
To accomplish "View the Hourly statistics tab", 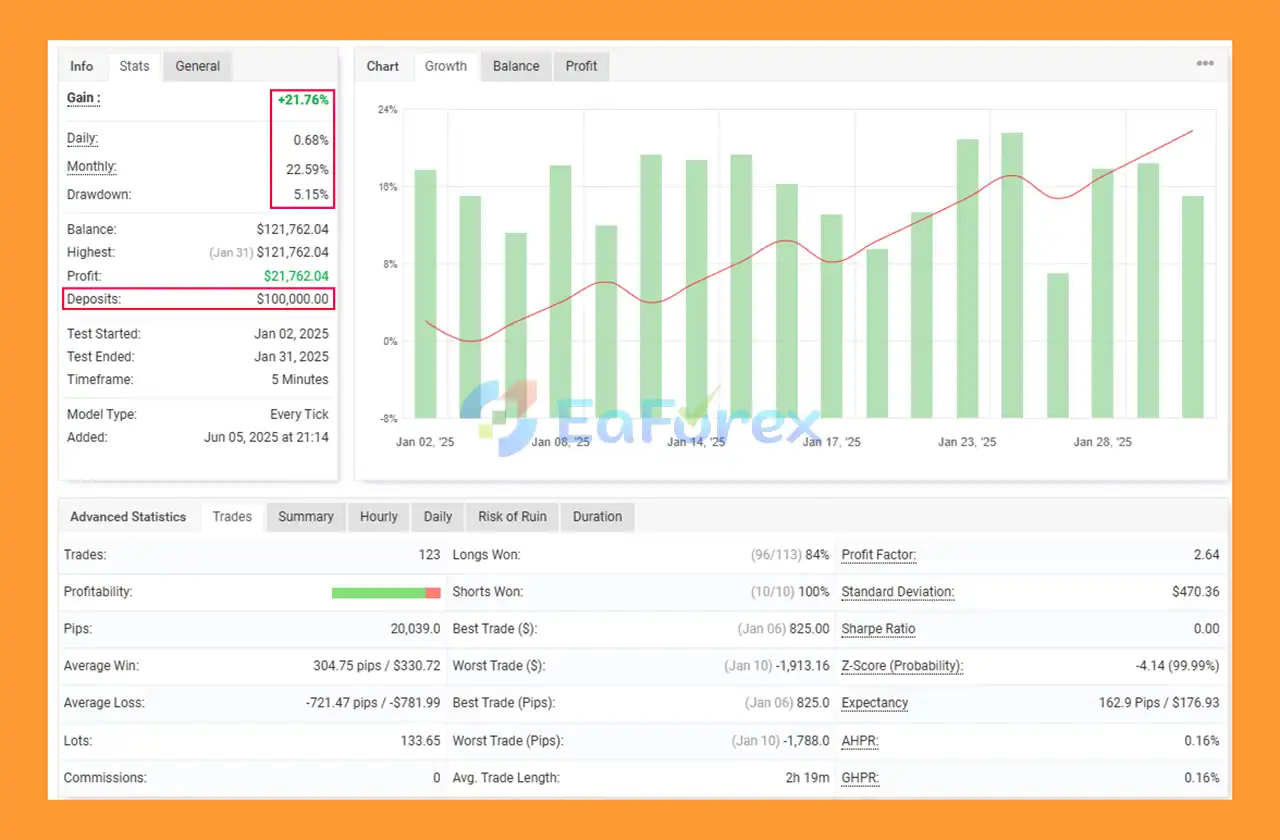I will pos(378,517).
